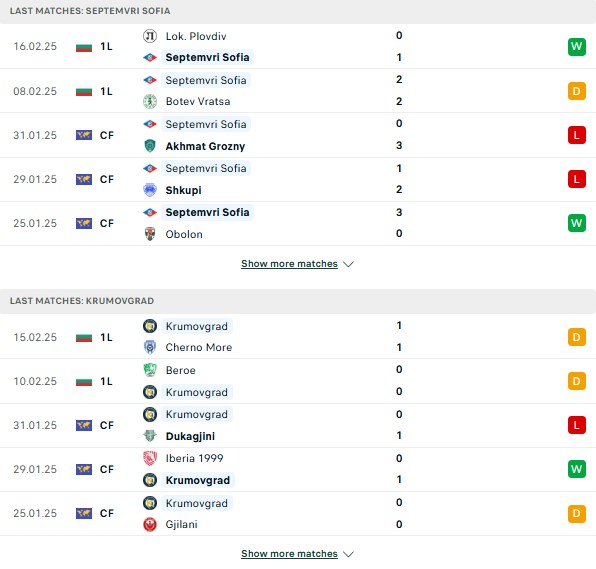
Task: Click the Obolon club crest icon
Action: (x=150, y=234)
